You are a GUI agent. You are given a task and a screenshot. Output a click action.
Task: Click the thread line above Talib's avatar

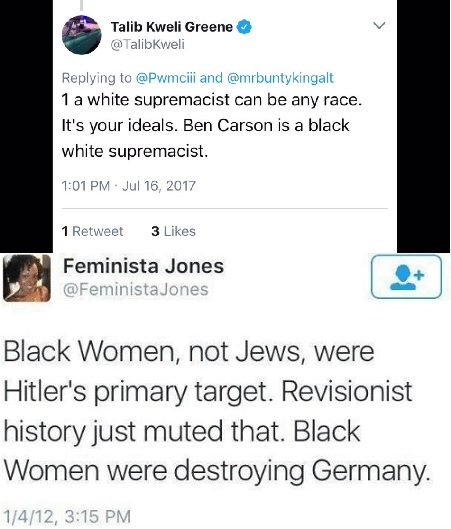[82, 5]
